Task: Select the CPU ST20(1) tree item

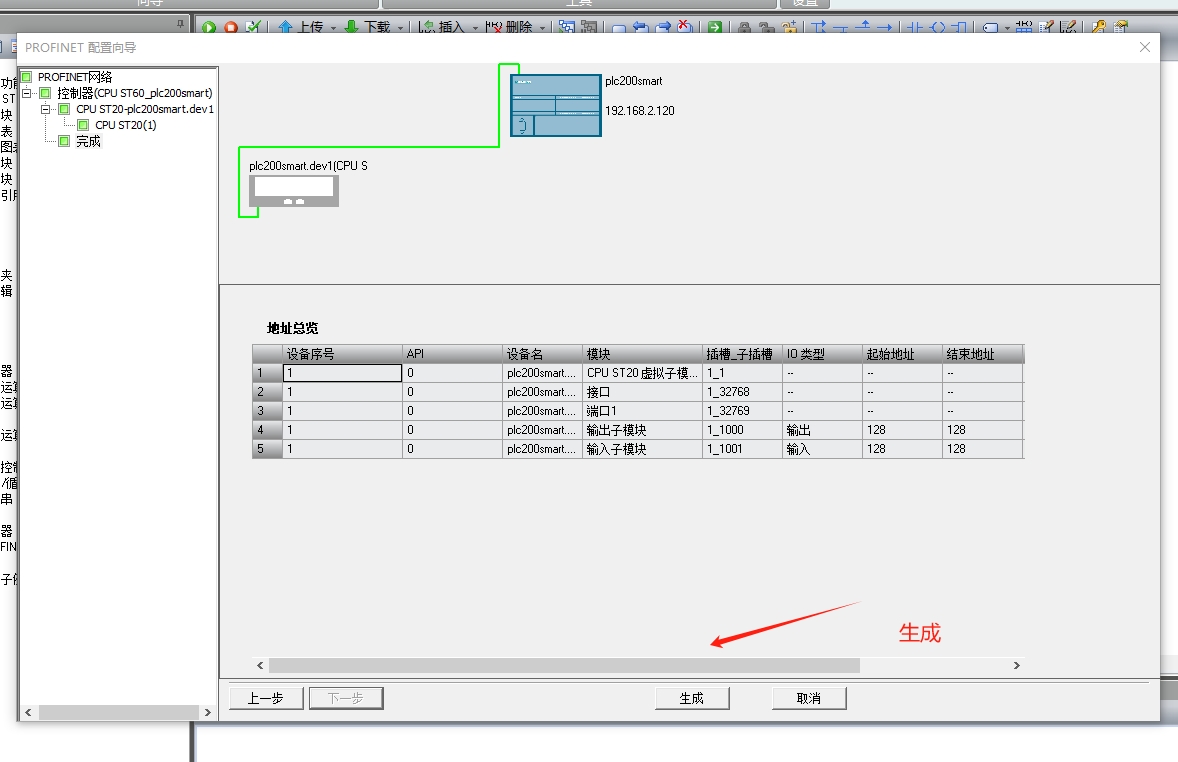Action: (x=125, y=125)
